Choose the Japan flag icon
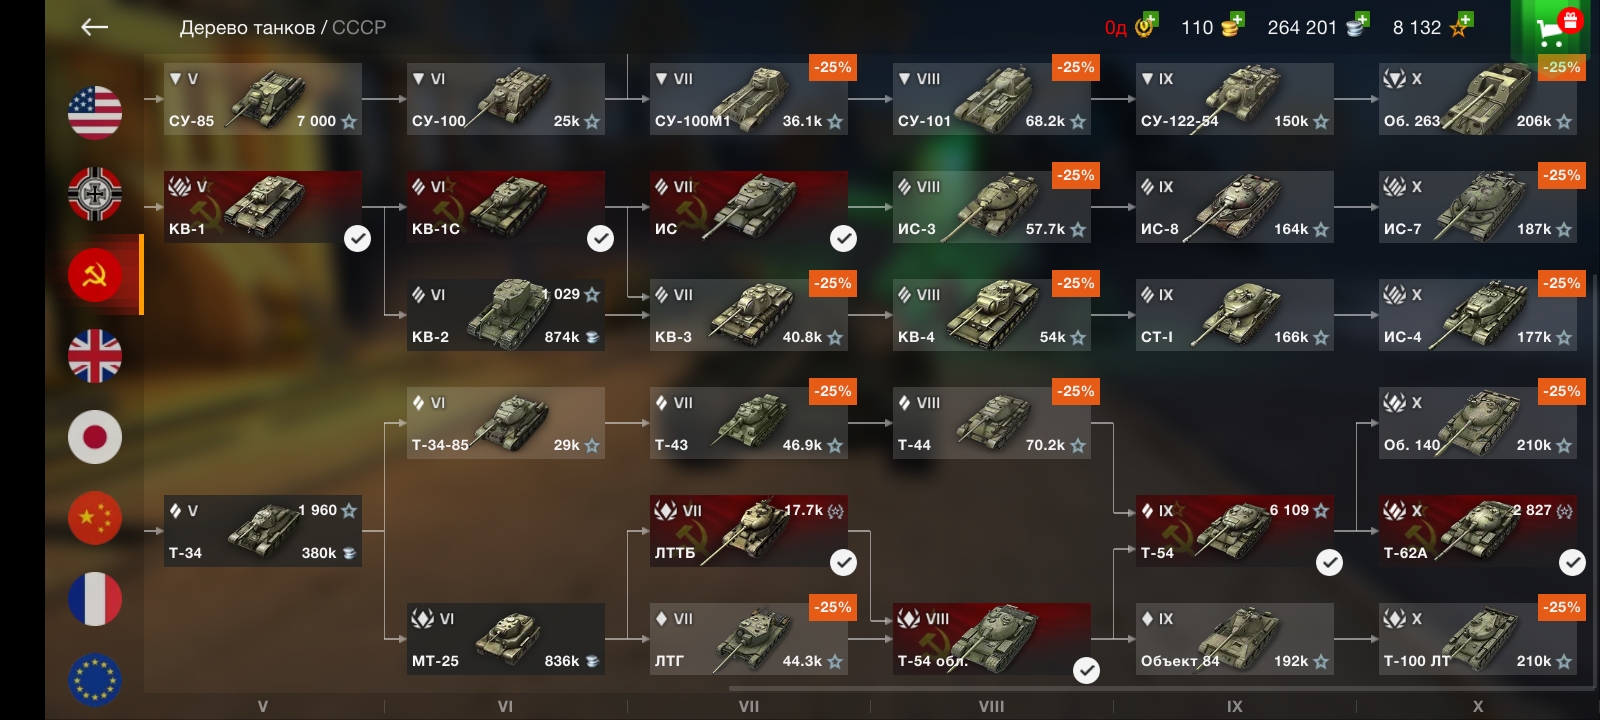The width and height of the screenshot is (1600, 720). [x=95, y=437]
